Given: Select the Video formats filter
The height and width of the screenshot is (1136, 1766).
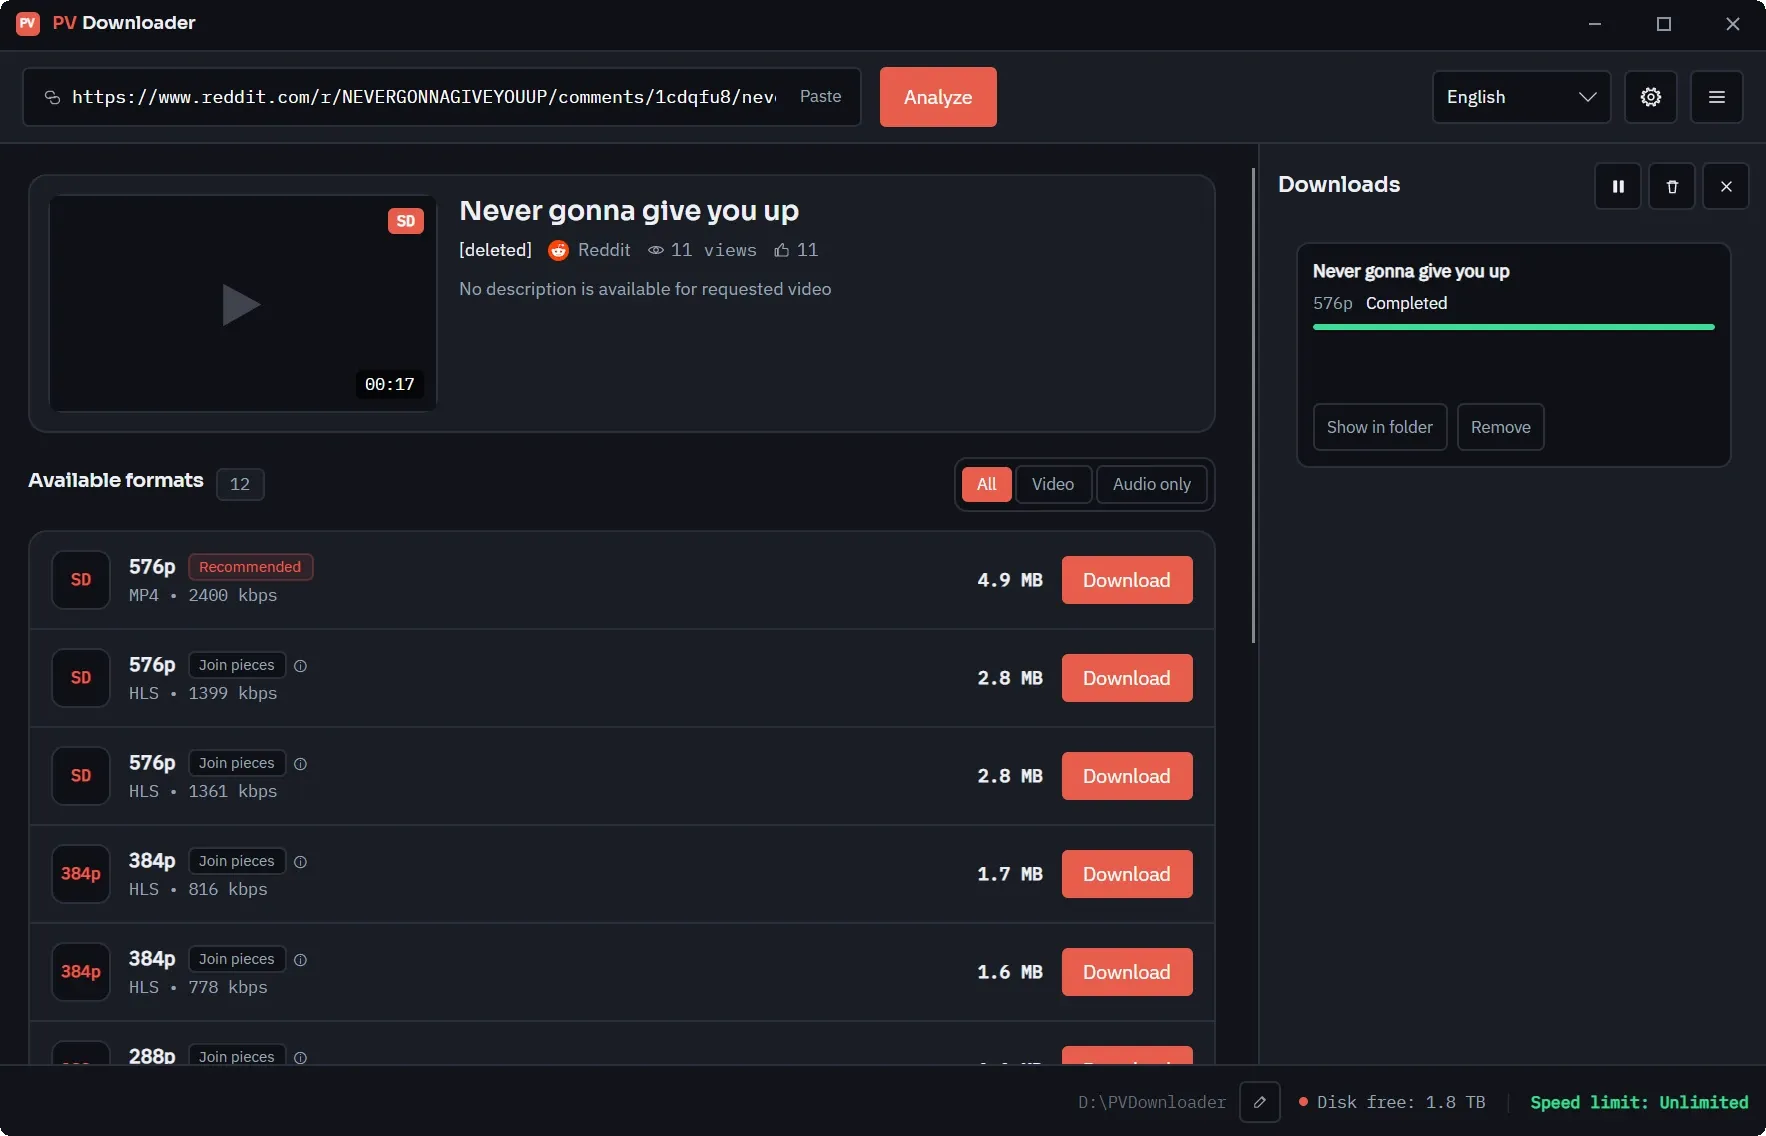Looking at the screenshot, I should click(x=1053, y=484).
